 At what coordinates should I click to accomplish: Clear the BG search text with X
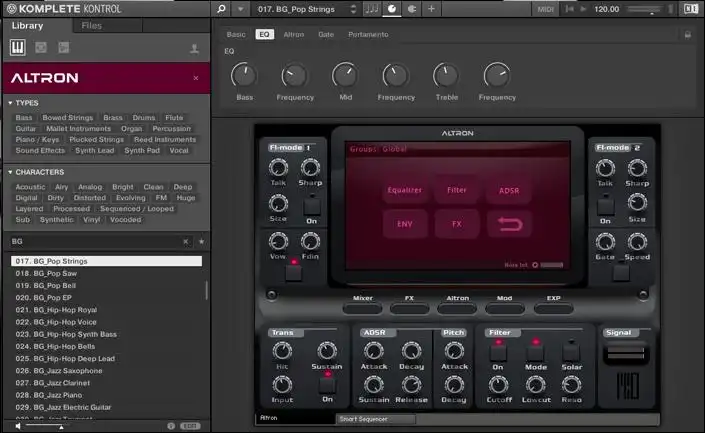185,241
